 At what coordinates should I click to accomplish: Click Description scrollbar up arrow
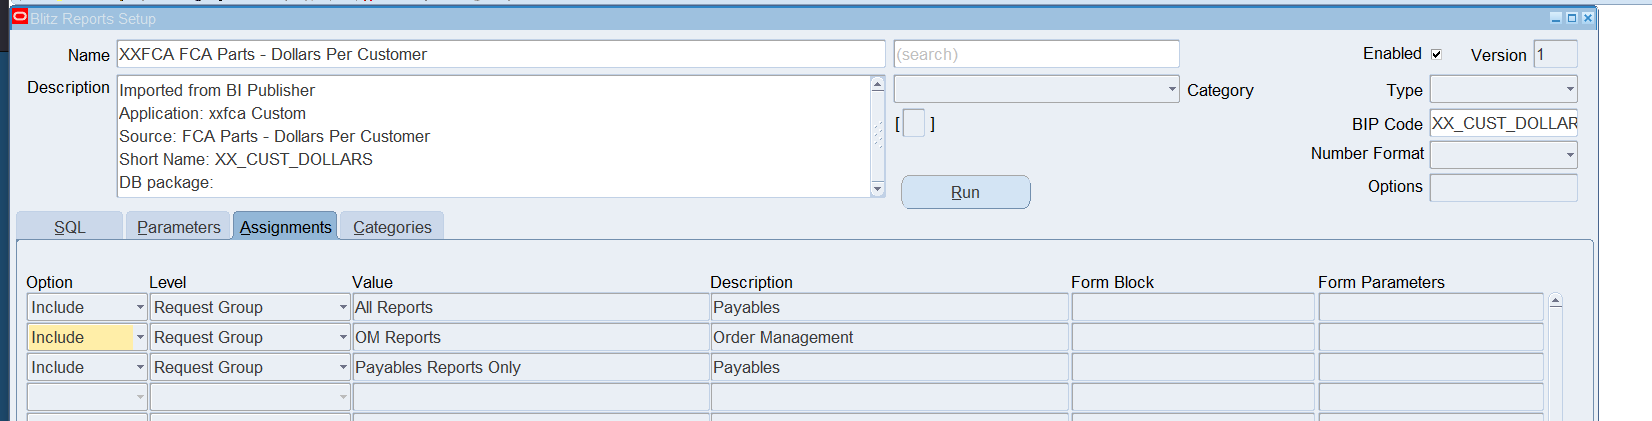coord(878,84)
